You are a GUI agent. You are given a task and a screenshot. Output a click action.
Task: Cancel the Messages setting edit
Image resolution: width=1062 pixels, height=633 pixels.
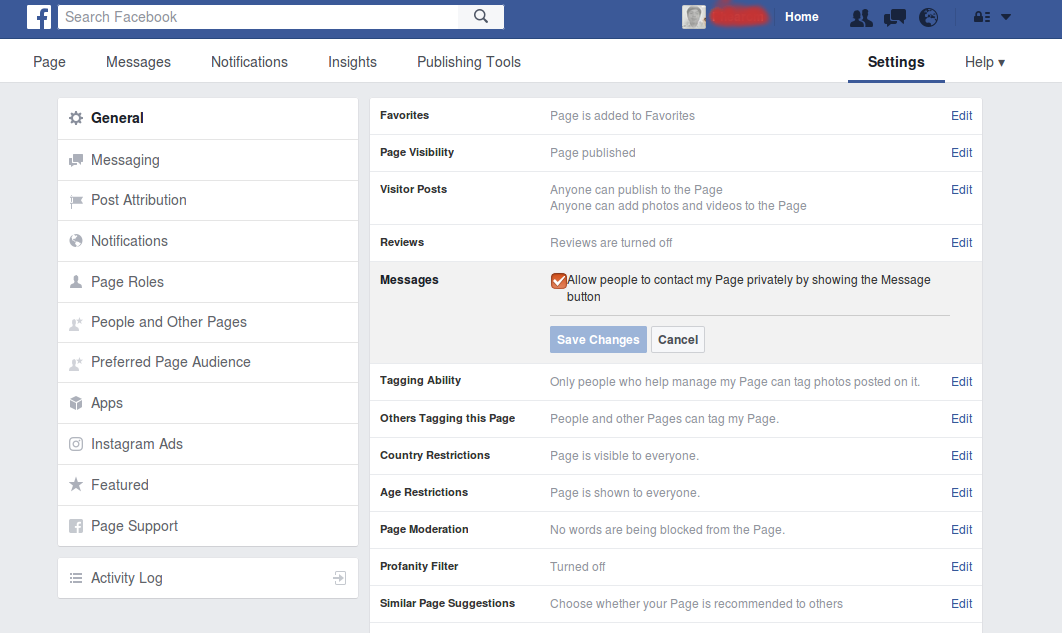tap(678, 340)
